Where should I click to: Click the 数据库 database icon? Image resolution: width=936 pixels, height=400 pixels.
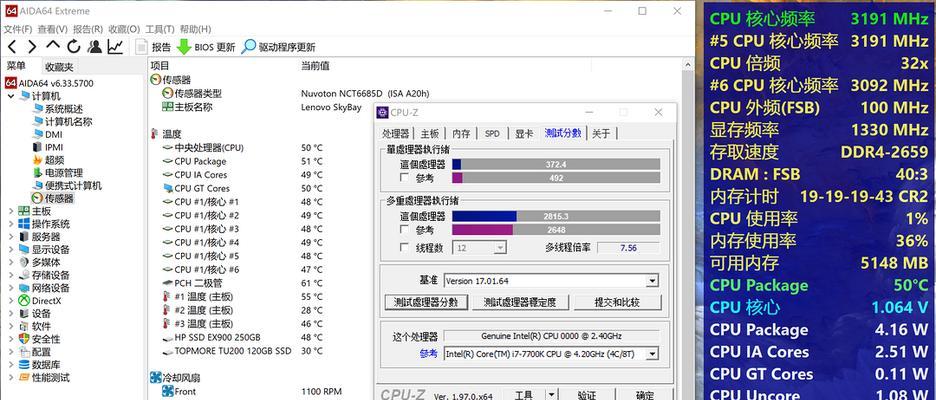point(24,364)
